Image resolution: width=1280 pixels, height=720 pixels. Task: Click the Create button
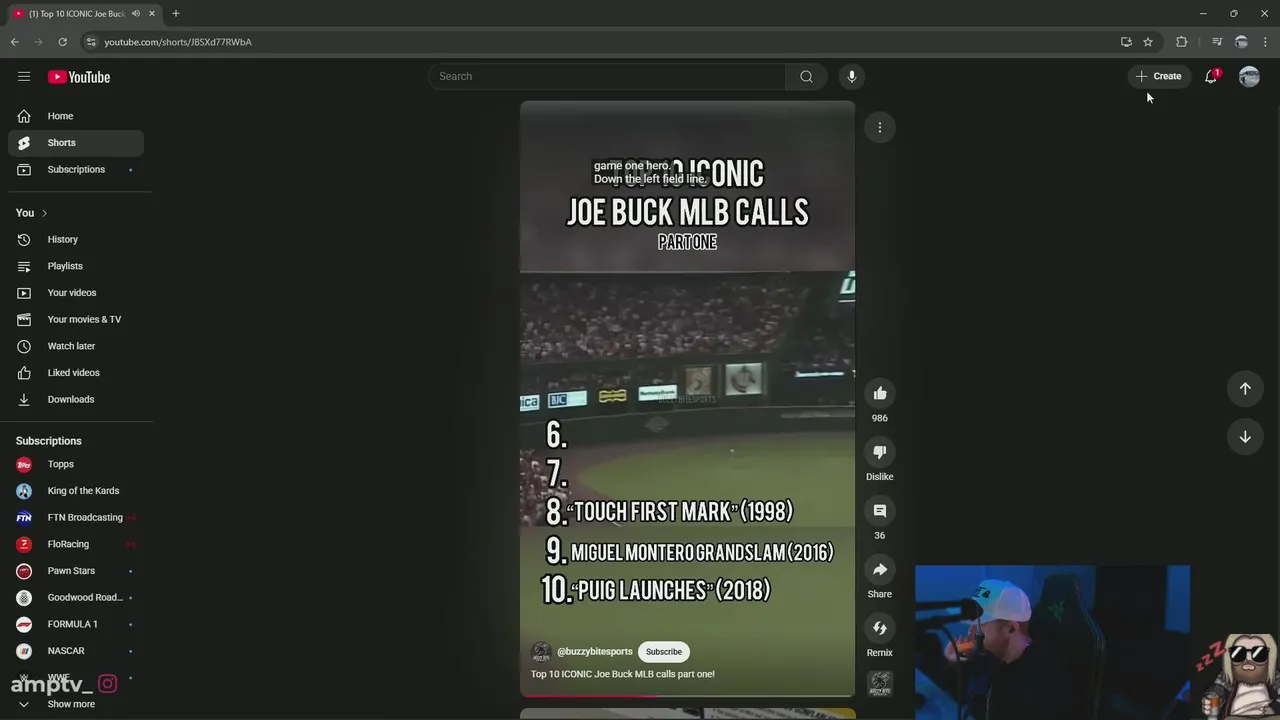tap(1159, 76)
